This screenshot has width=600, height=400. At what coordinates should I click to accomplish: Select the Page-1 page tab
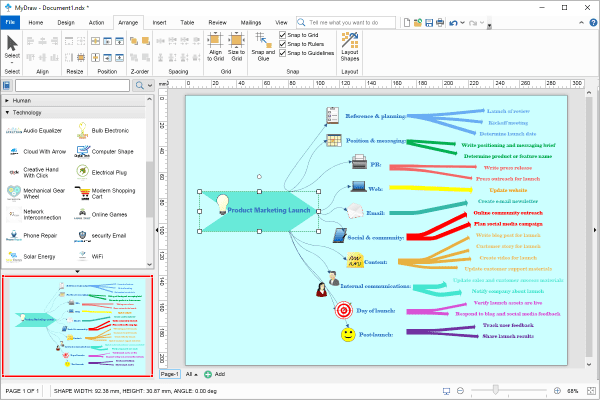[170, 374]
